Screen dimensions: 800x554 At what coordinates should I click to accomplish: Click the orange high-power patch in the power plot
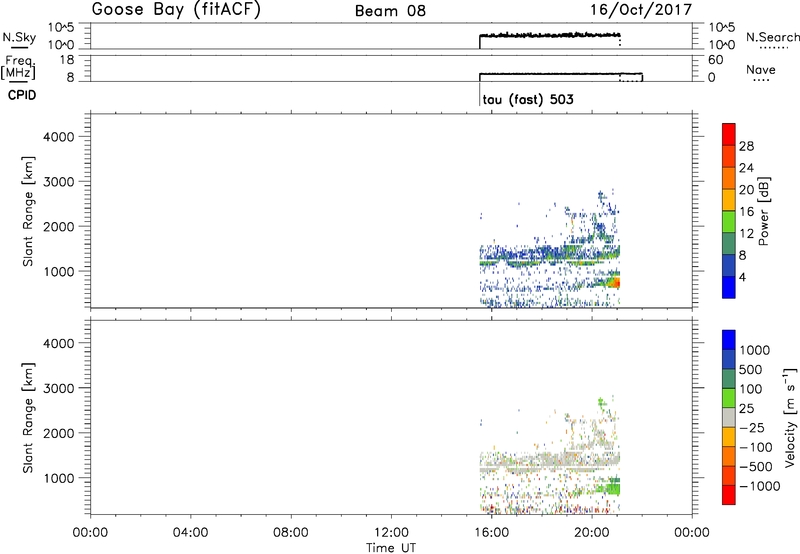[615, 282]
